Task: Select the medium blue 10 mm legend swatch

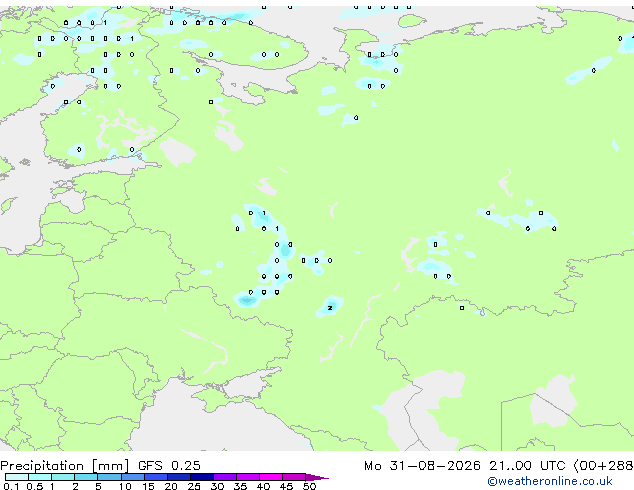Action: tap(132, 477)
